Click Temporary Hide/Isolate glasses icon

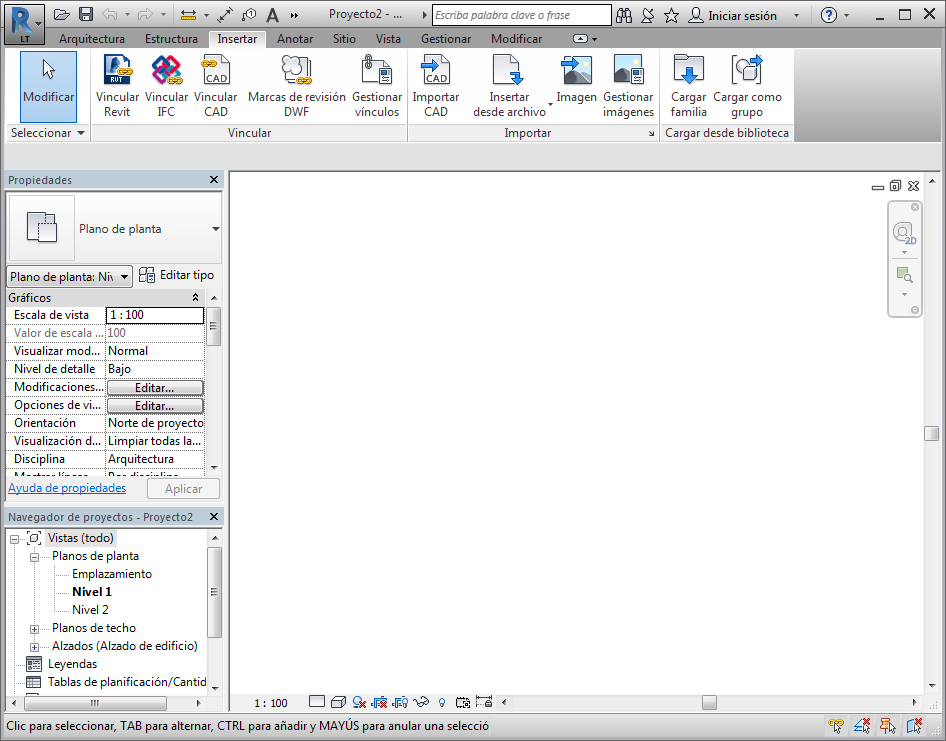421,702
